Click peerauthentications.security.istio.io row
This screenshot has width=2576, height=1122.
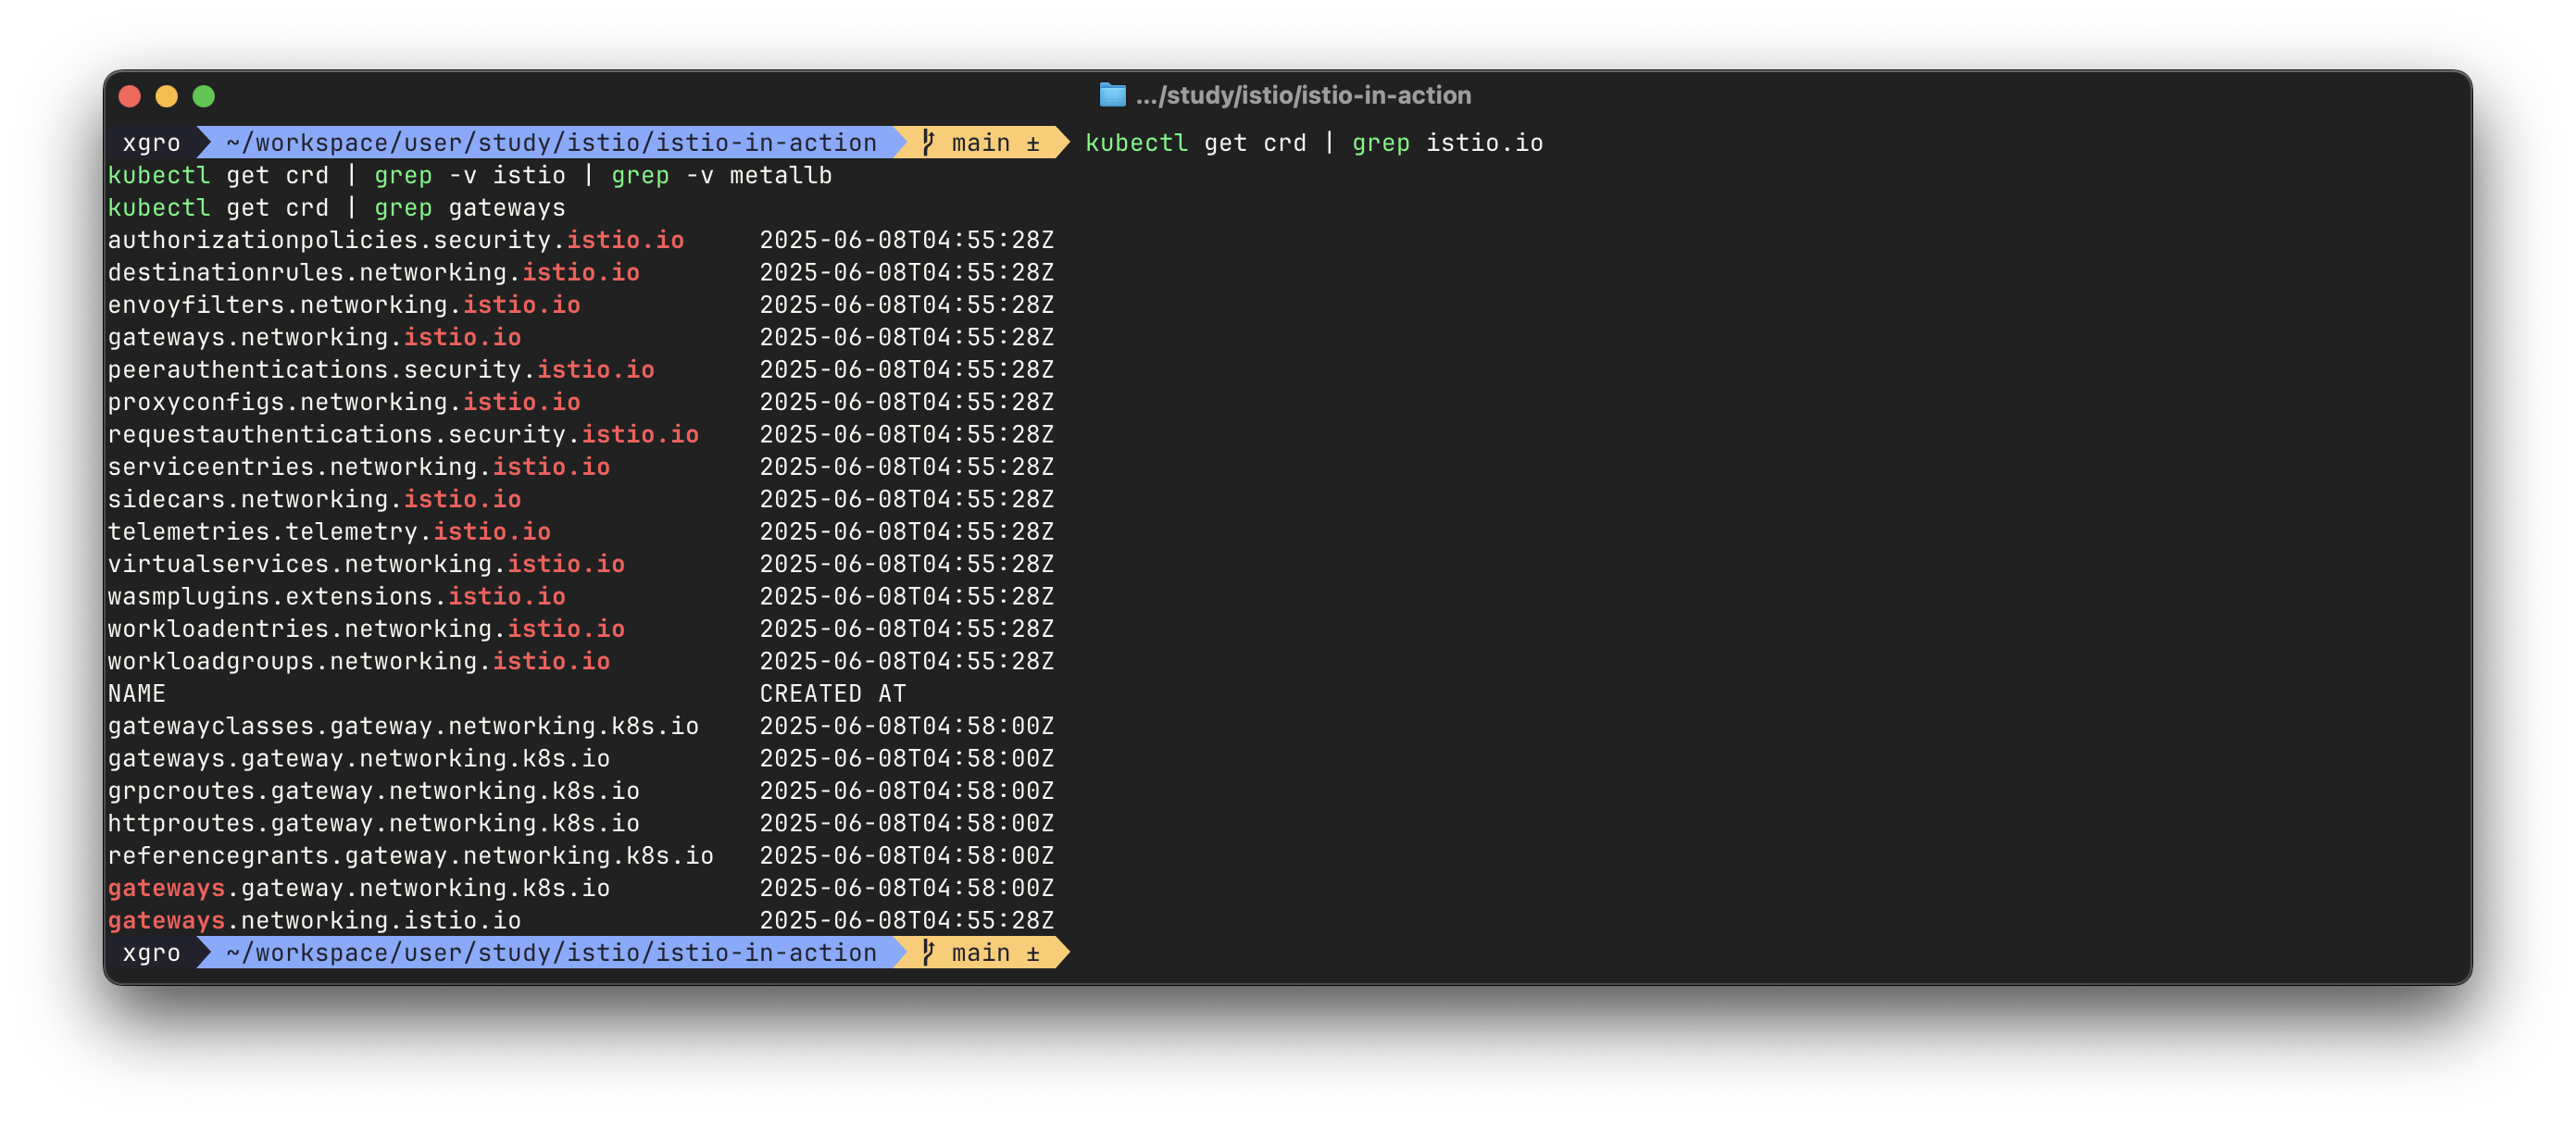tap(581, 370)
